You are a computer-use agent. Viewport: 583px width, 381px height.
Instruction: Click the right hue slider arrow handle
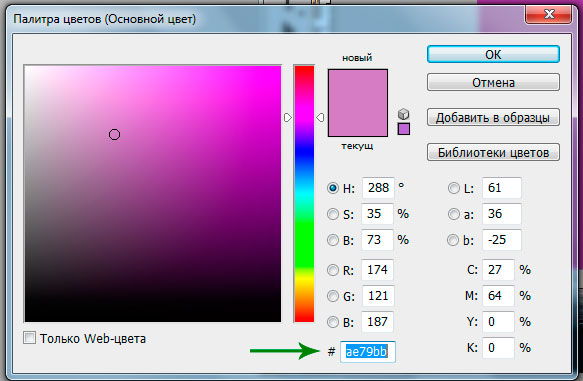click(320, 117)
